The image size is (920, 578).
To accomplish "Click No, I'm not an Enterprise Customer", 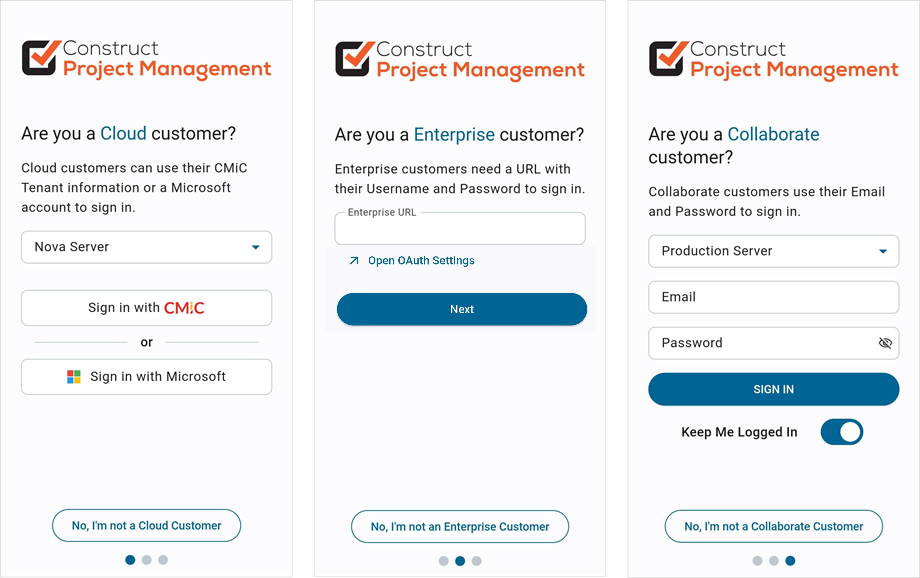I will click(460, 527).
